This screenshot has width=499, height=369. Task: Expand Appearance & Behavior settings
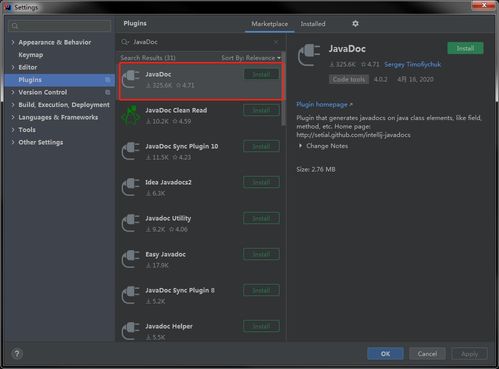(13, 42)
